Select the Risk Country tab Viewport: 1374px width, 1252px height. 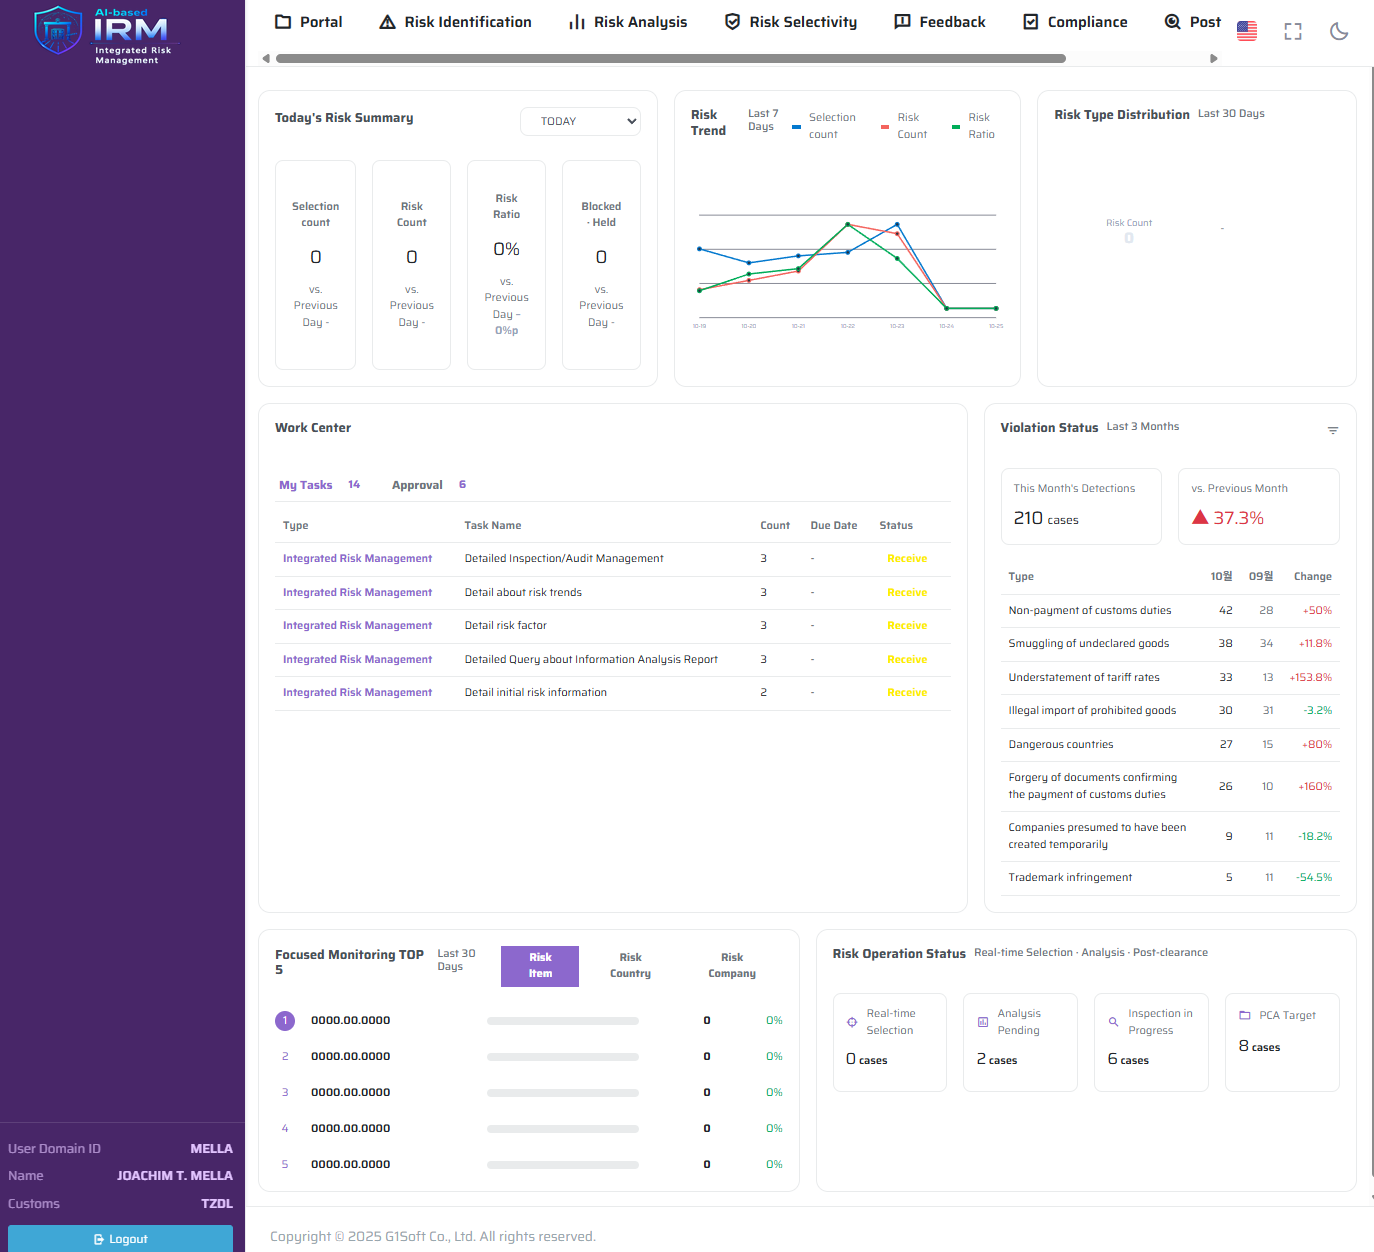tap(630, 966)
